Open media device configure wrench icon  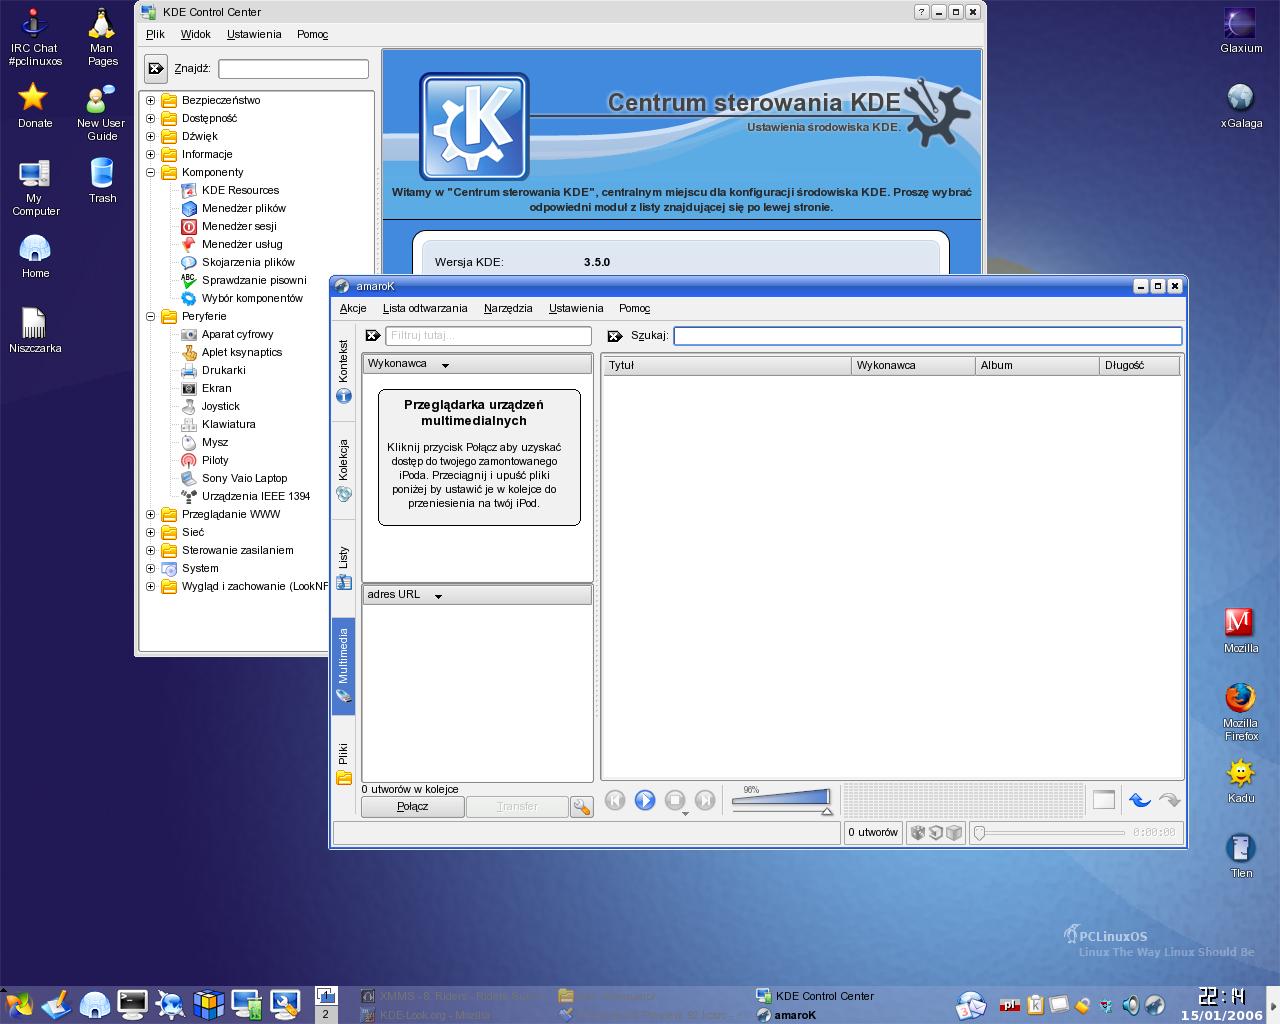(x=581, y=807)
